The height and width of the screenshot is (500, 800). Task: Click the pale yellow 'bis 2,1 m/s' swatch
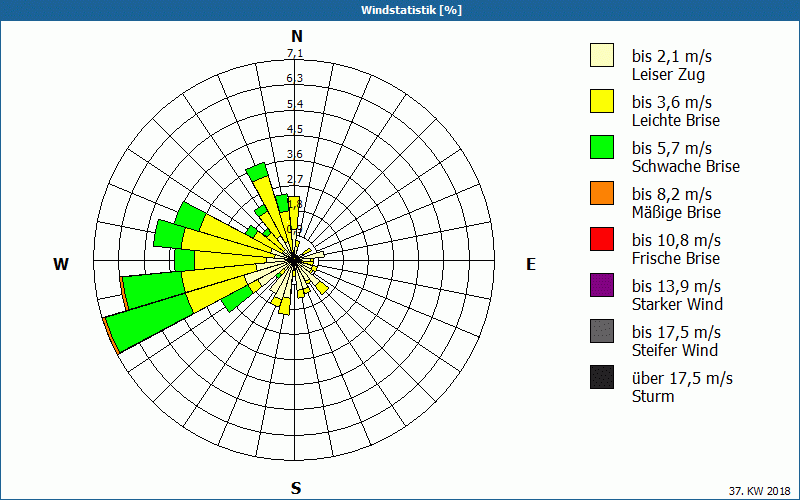601,55
